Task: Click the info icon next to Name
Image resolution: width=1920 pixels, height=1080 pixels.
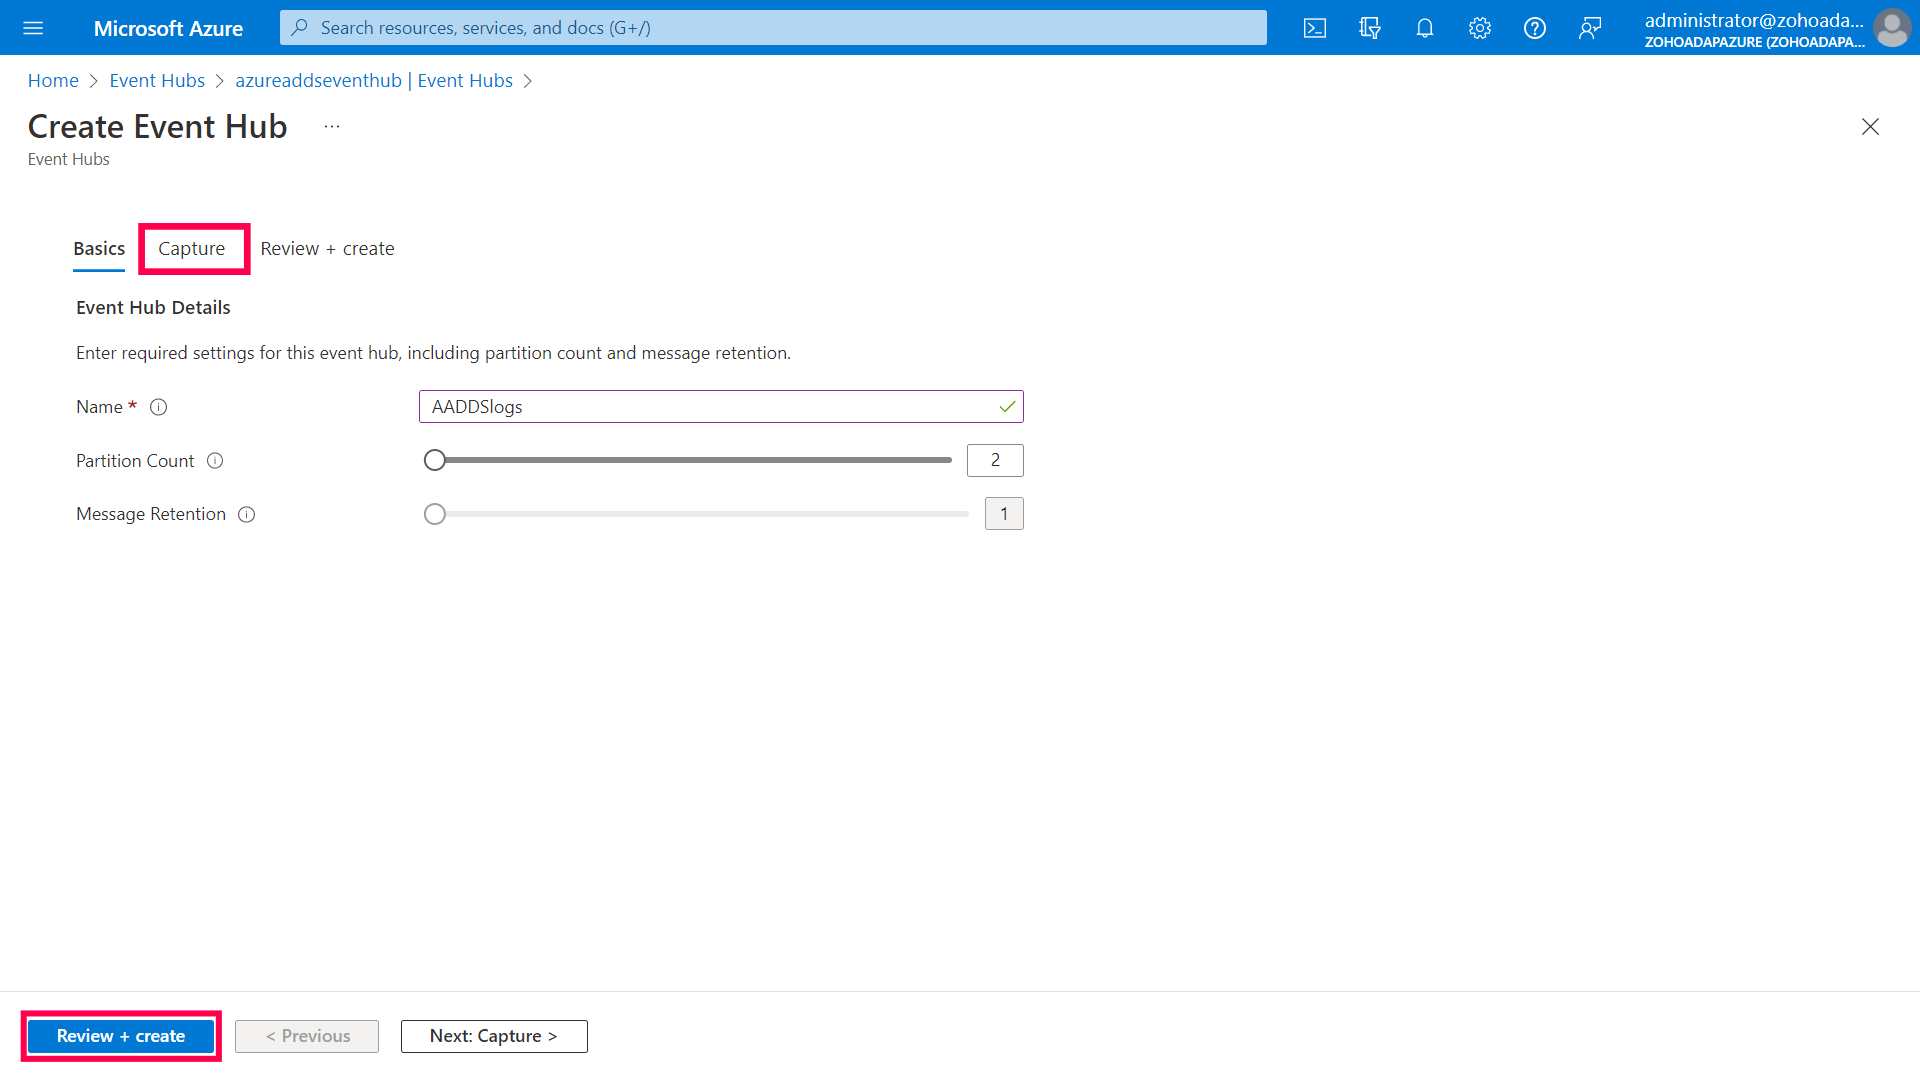Action: click(x=158, y=407)
